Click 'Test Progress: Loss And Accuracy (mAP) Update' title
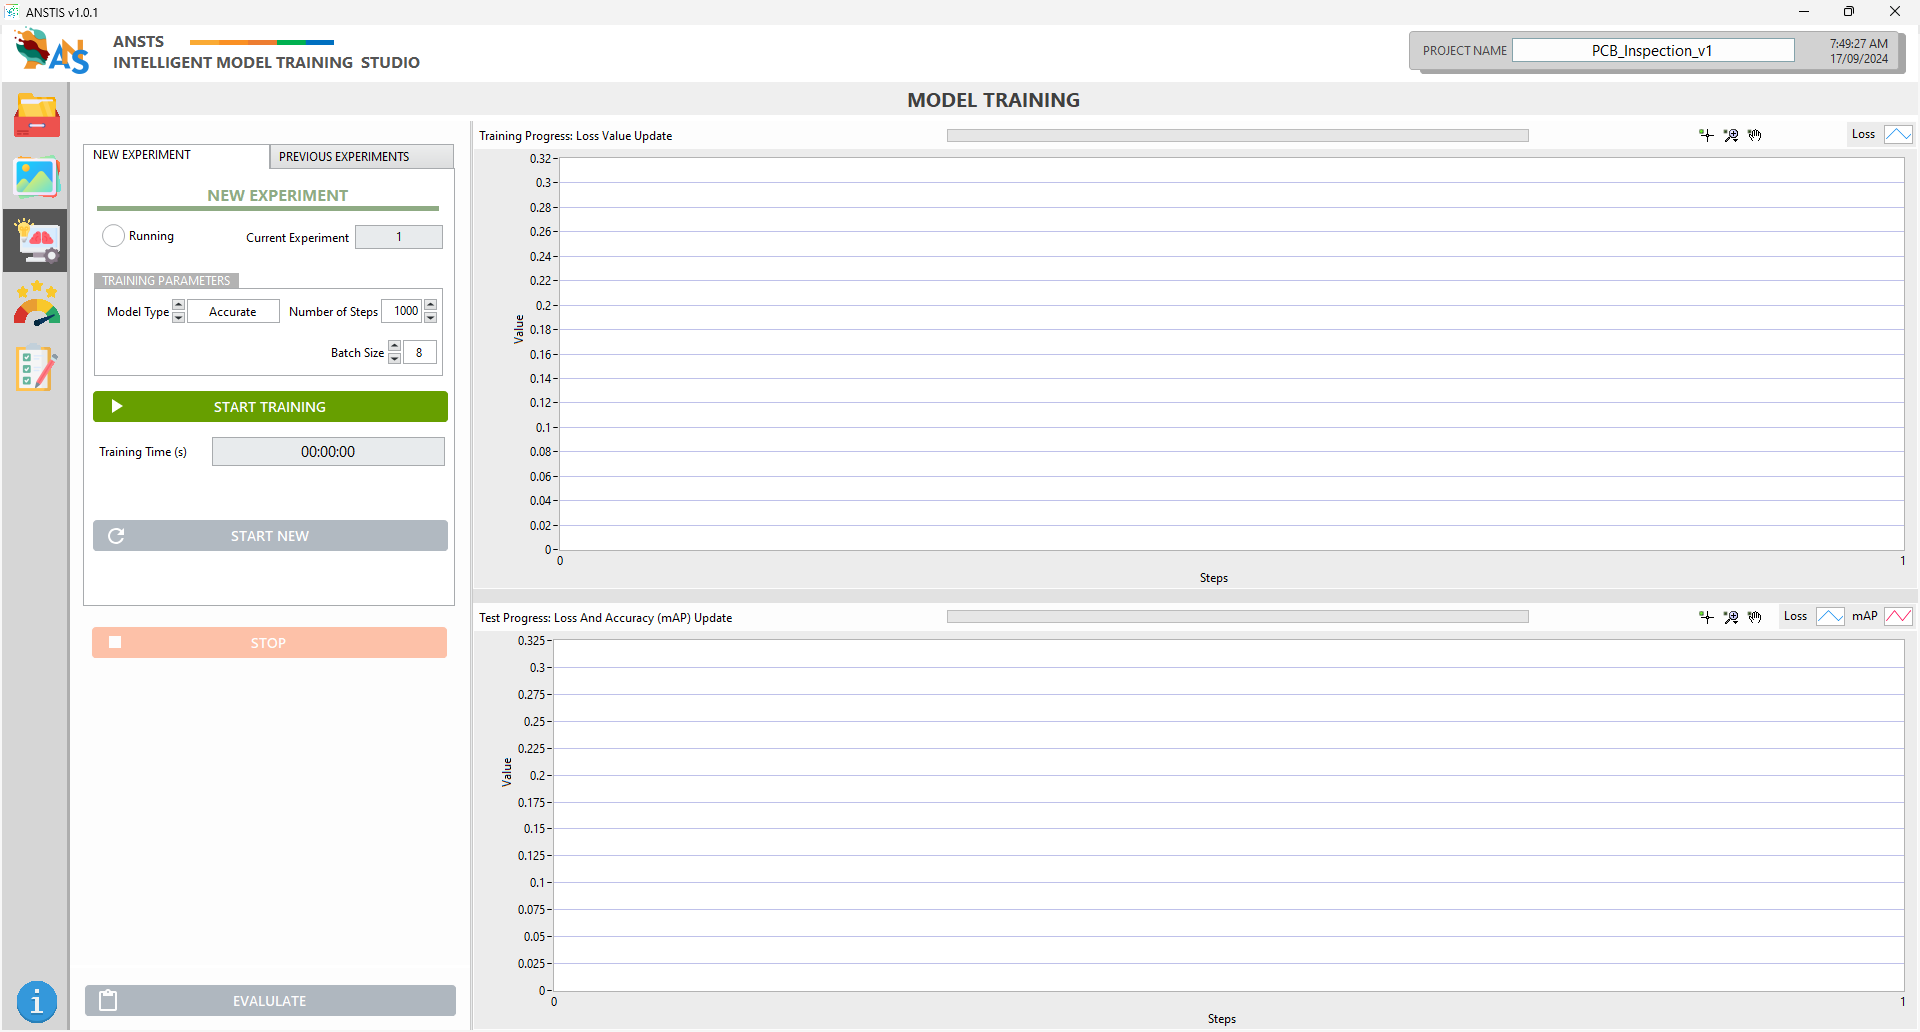The width and height of the screenshot is (1920, 1032). coord(606,618)
